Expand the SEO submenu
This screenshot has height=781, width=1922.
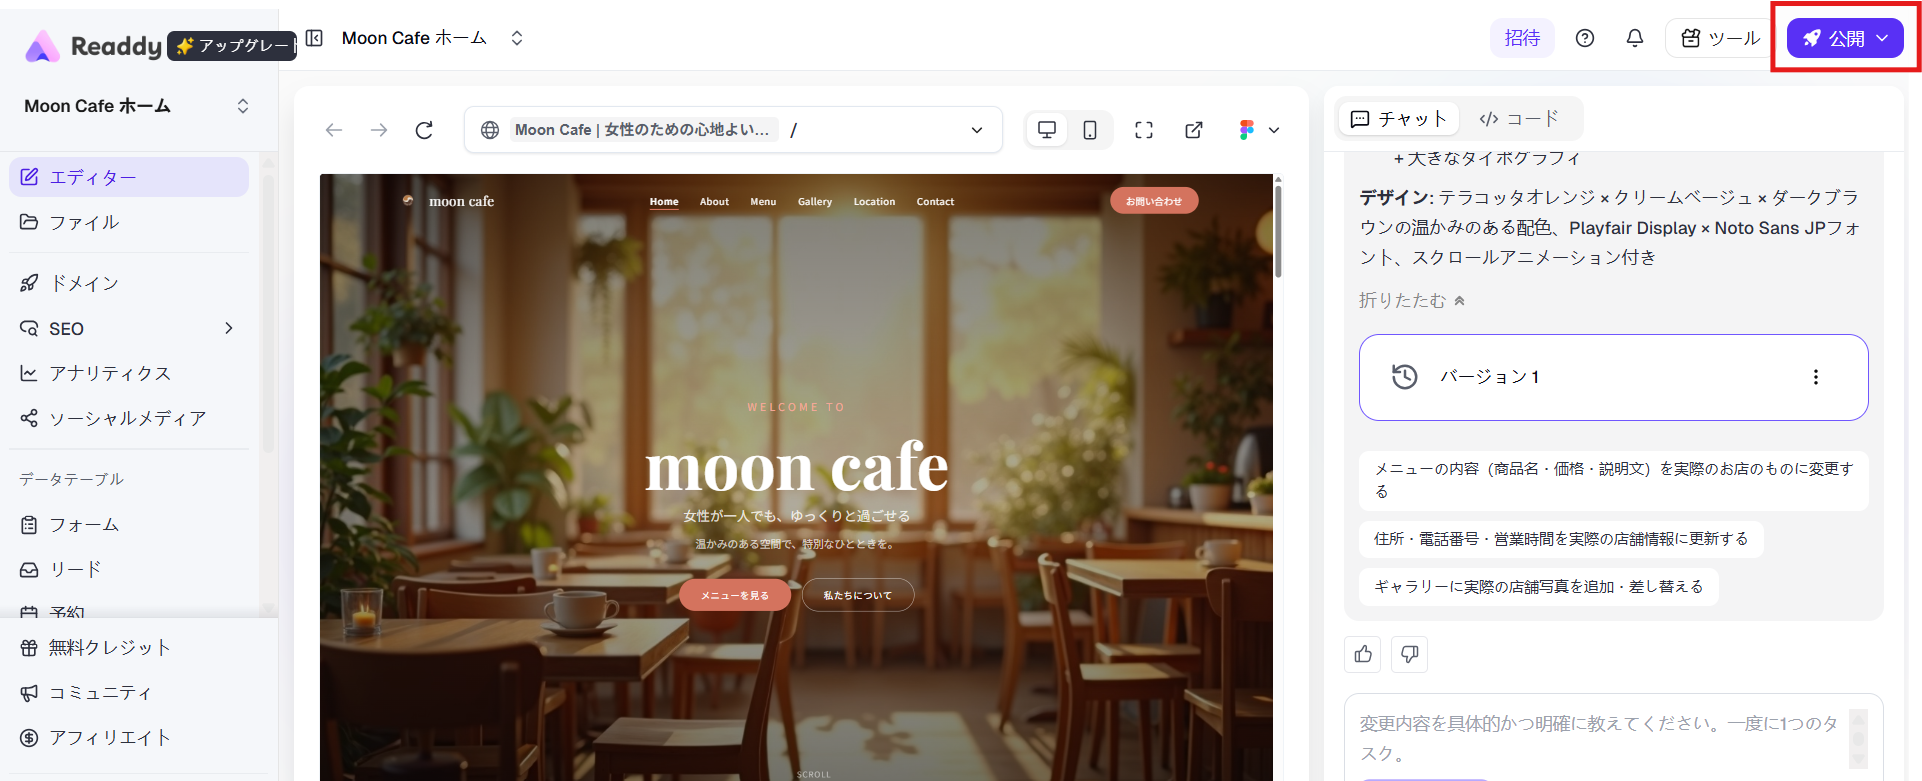point(229,328)
